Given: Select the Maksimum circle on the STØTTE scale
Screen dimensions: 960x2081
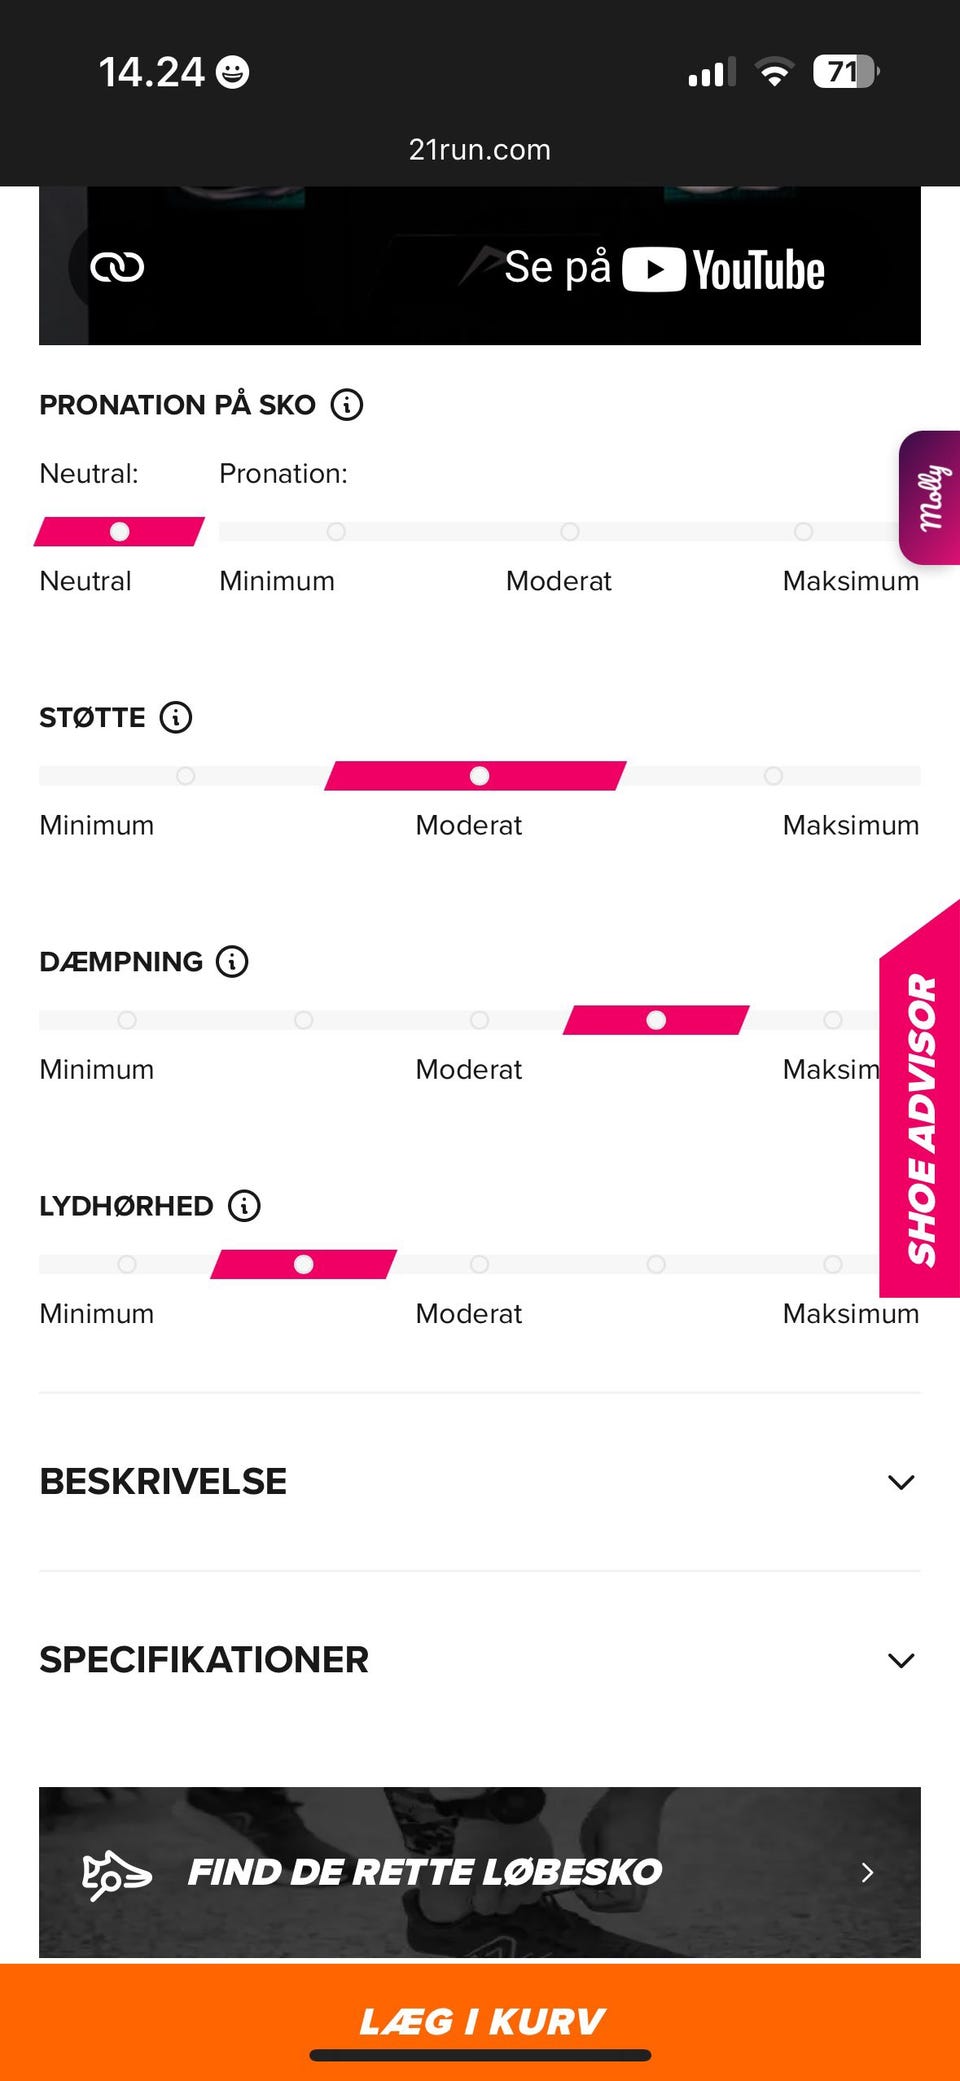Looking at the screenshot, I should pyautogui.click(x=772, y=775).
